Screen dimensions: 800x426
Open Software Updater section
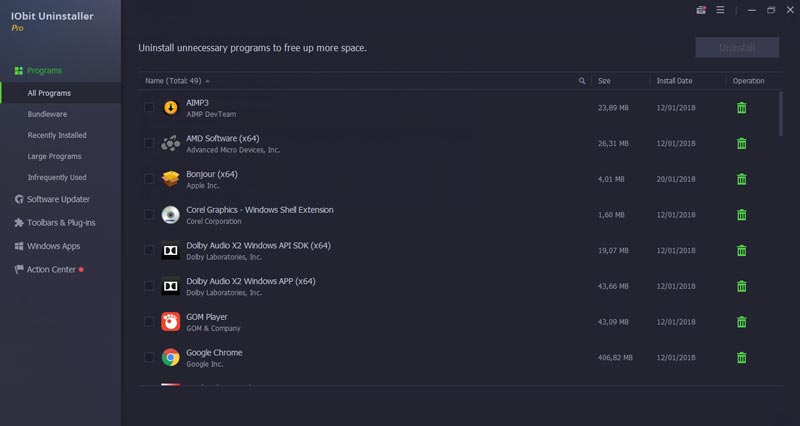click(x=60, y=199)
